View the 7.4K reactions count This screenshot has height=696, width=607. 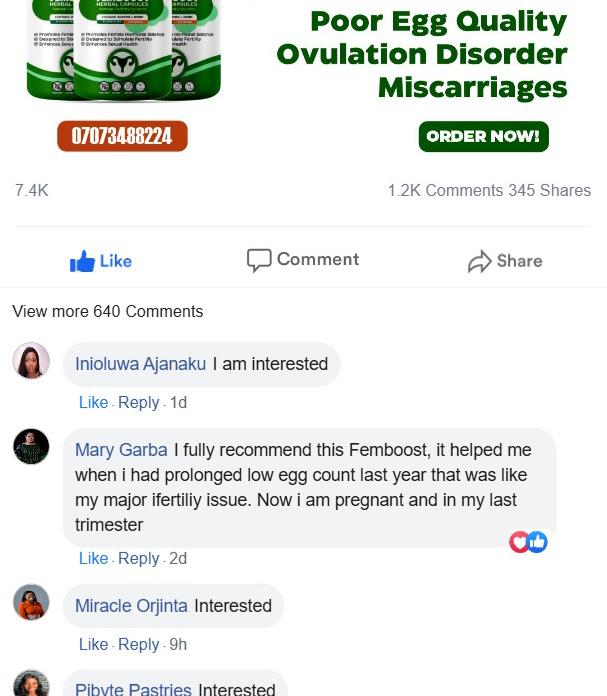pos(31,190)
